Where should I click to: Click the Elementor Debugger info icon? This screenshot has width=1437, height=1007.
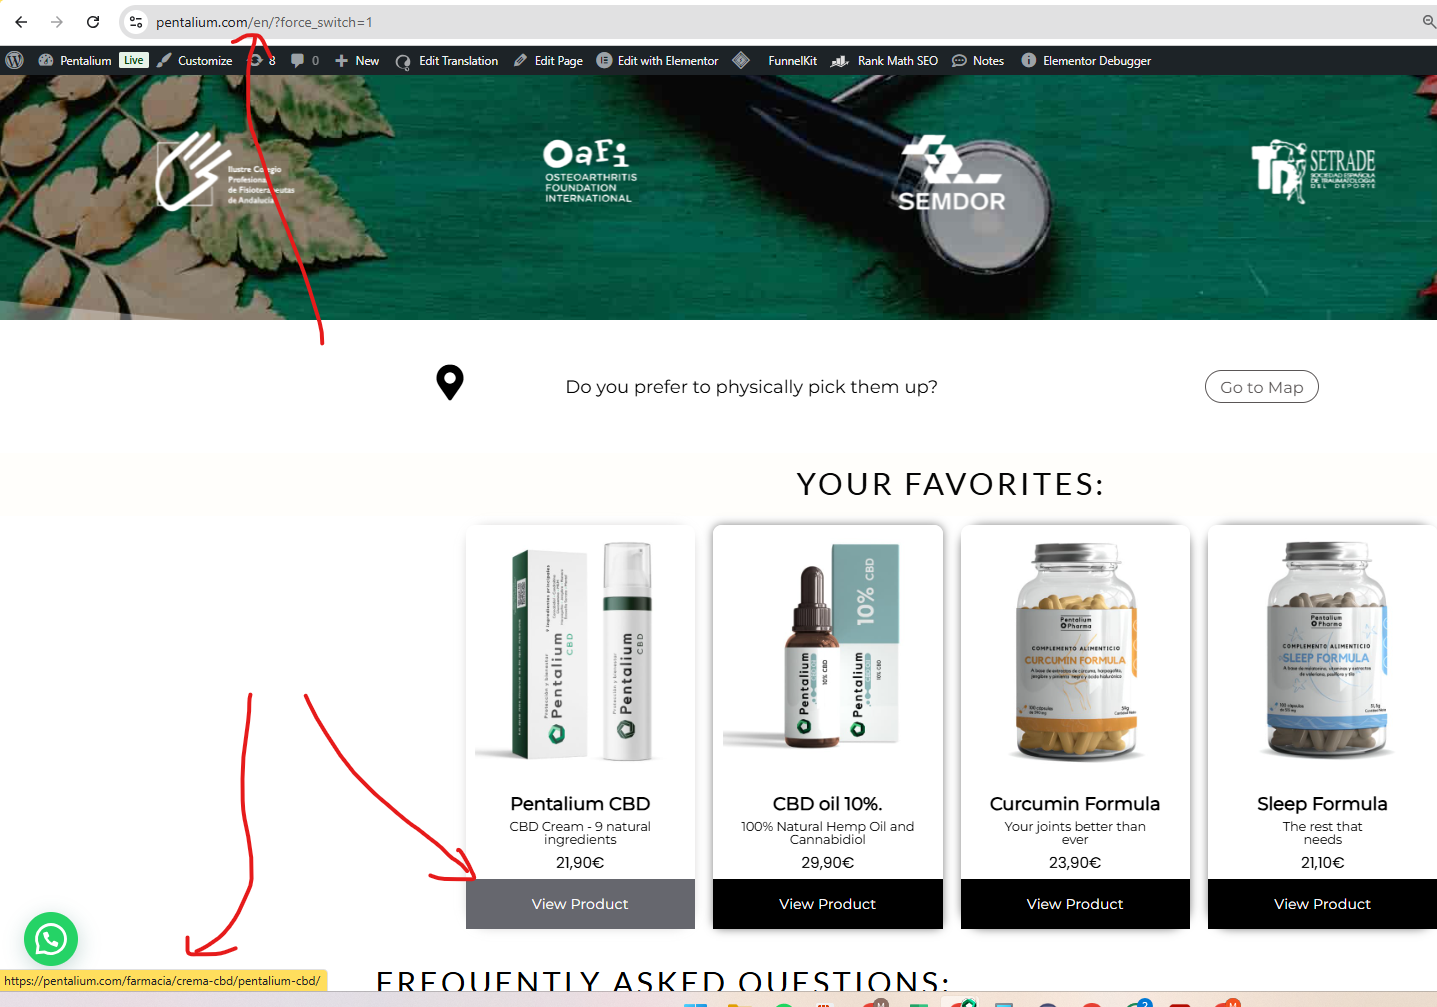tap(1028, 60)
